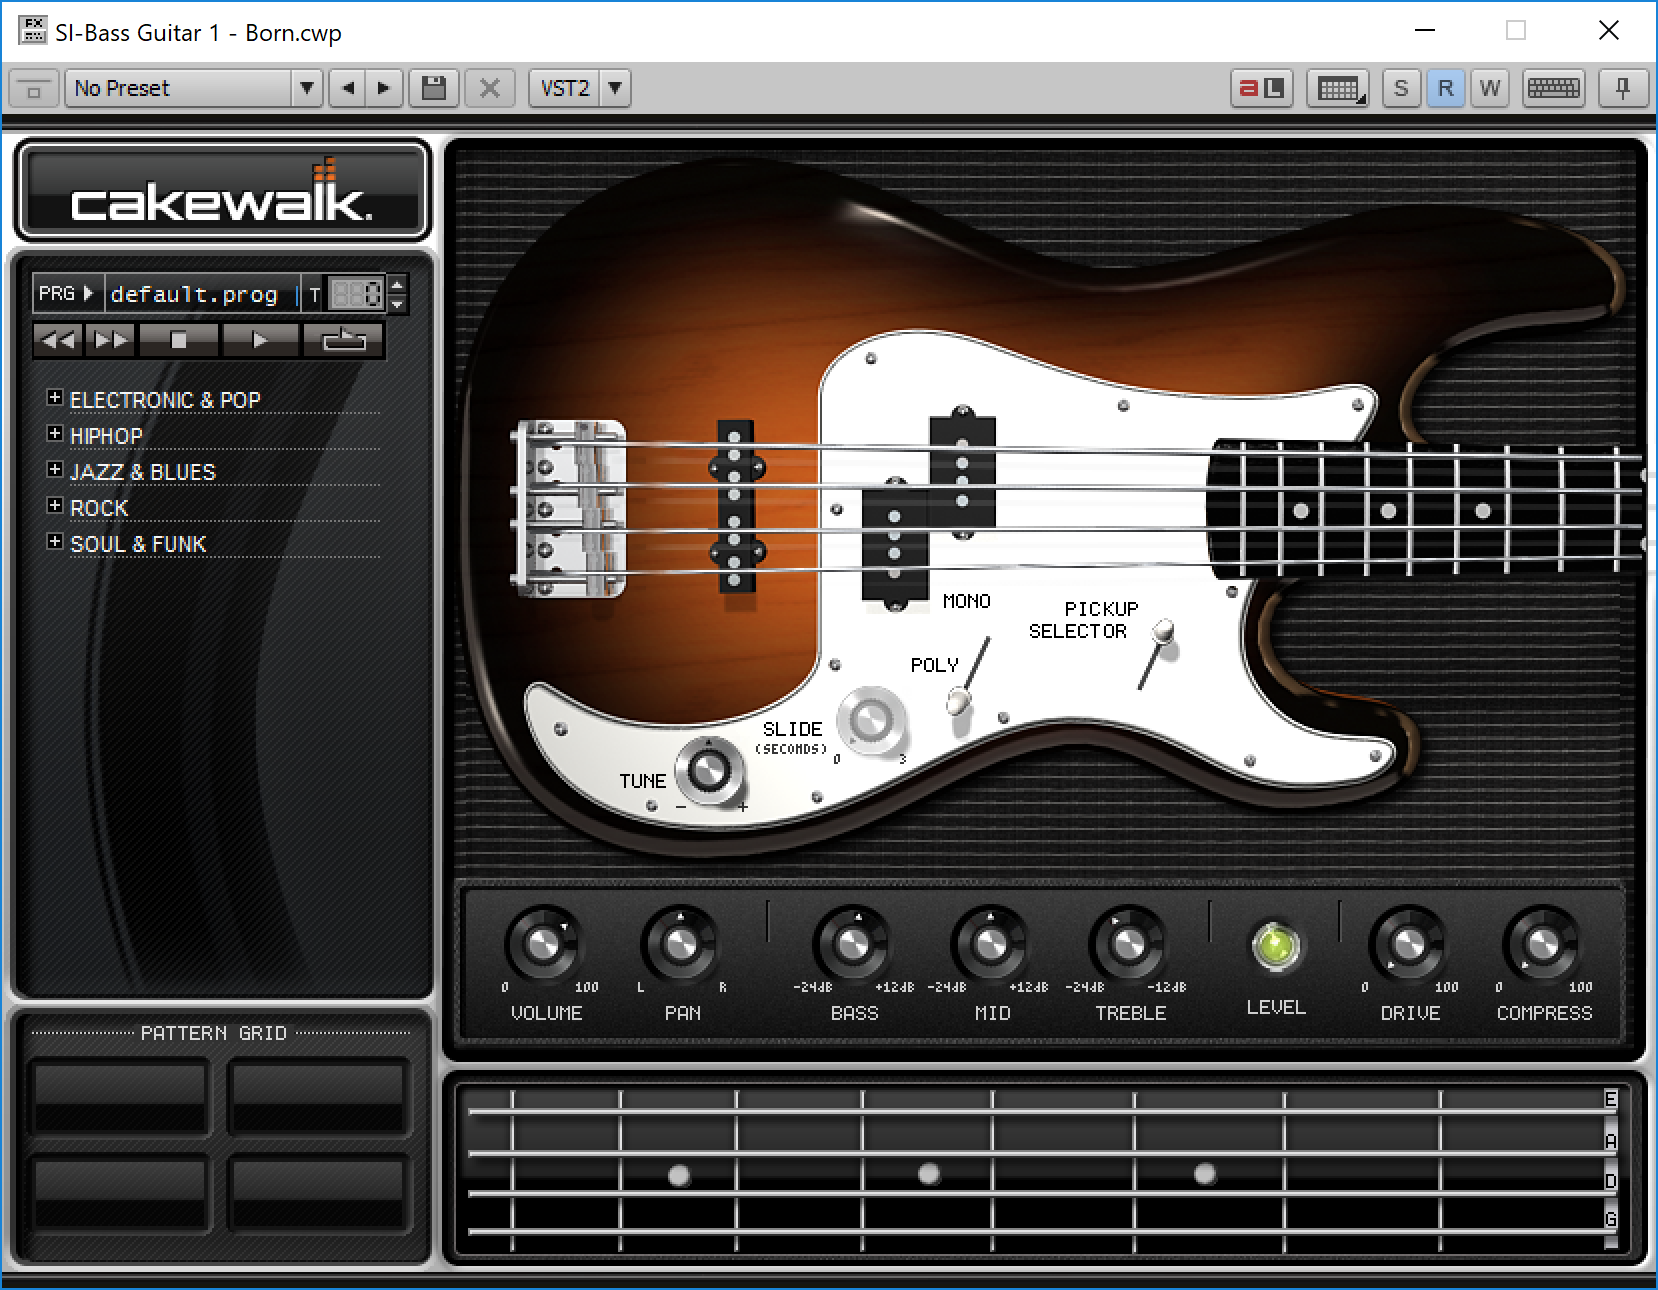The height and width of the screenshot is (1290, 1658).
Task: Open the plugin properties grid icon
Action: coord(1337,88)
